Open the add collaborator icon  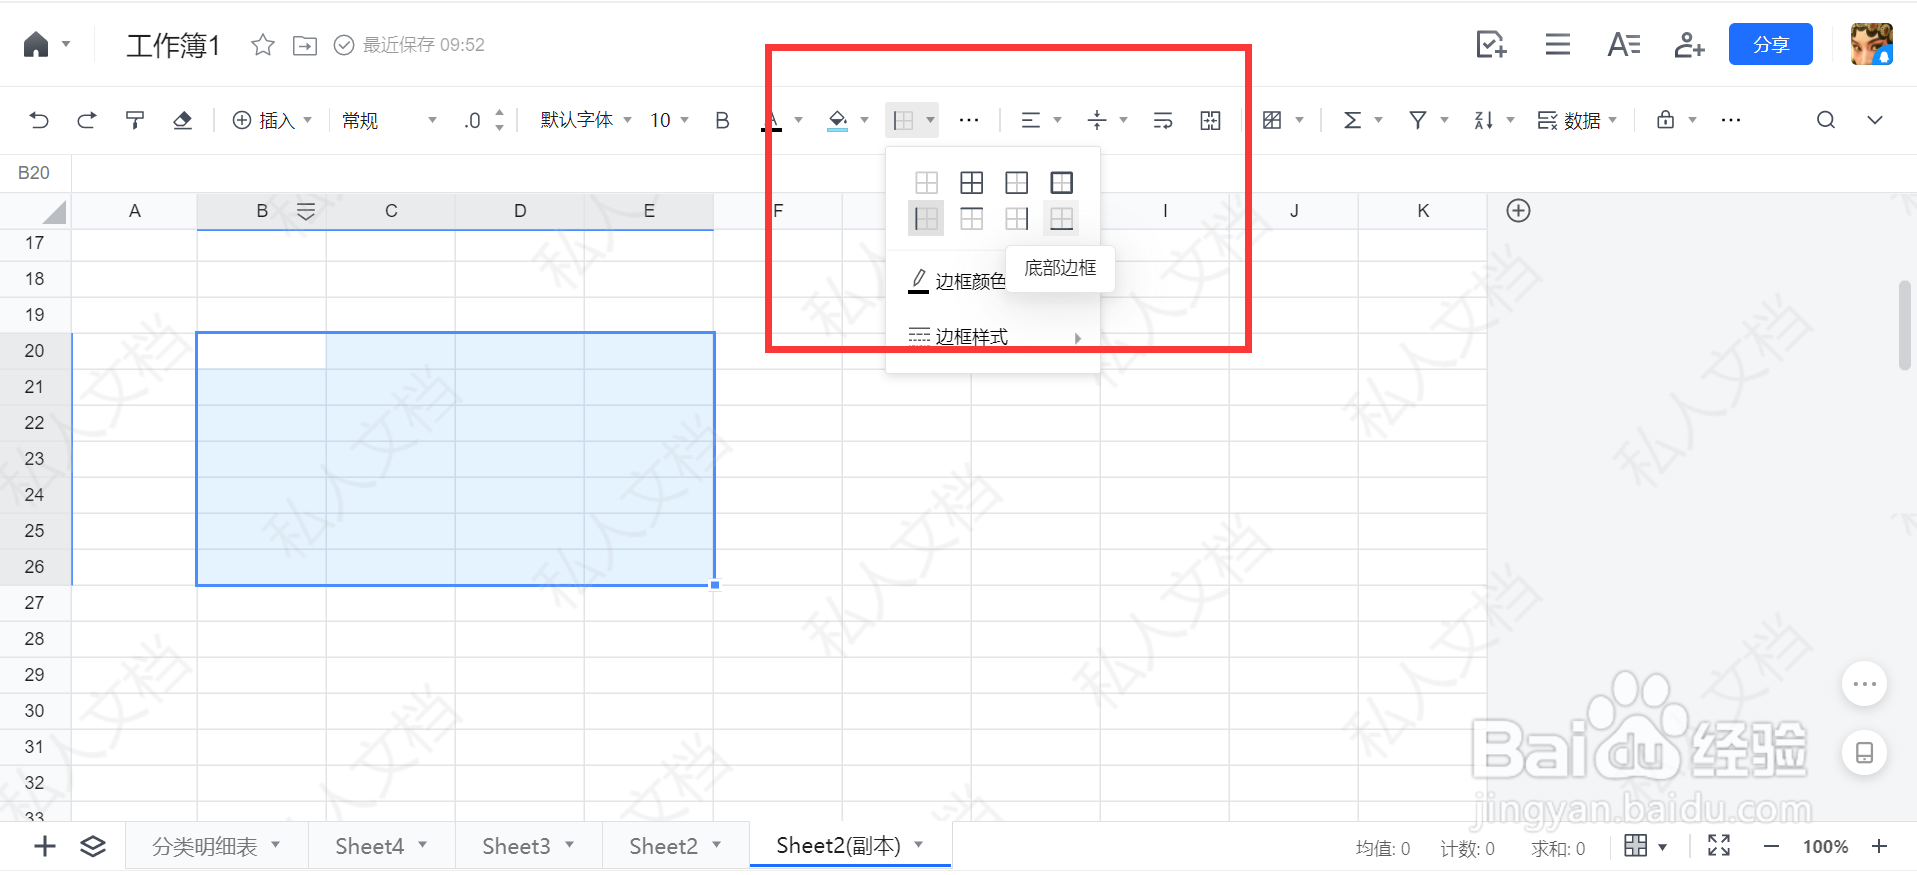pos(1690,44)
